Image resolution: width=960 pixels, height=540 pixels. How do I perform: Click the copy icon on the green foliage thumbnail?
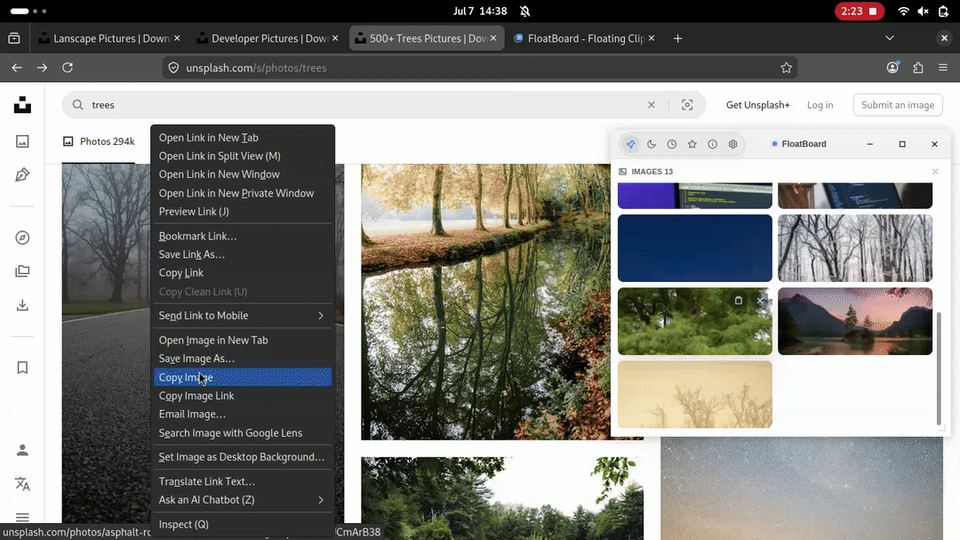click(x=738, y=301)
